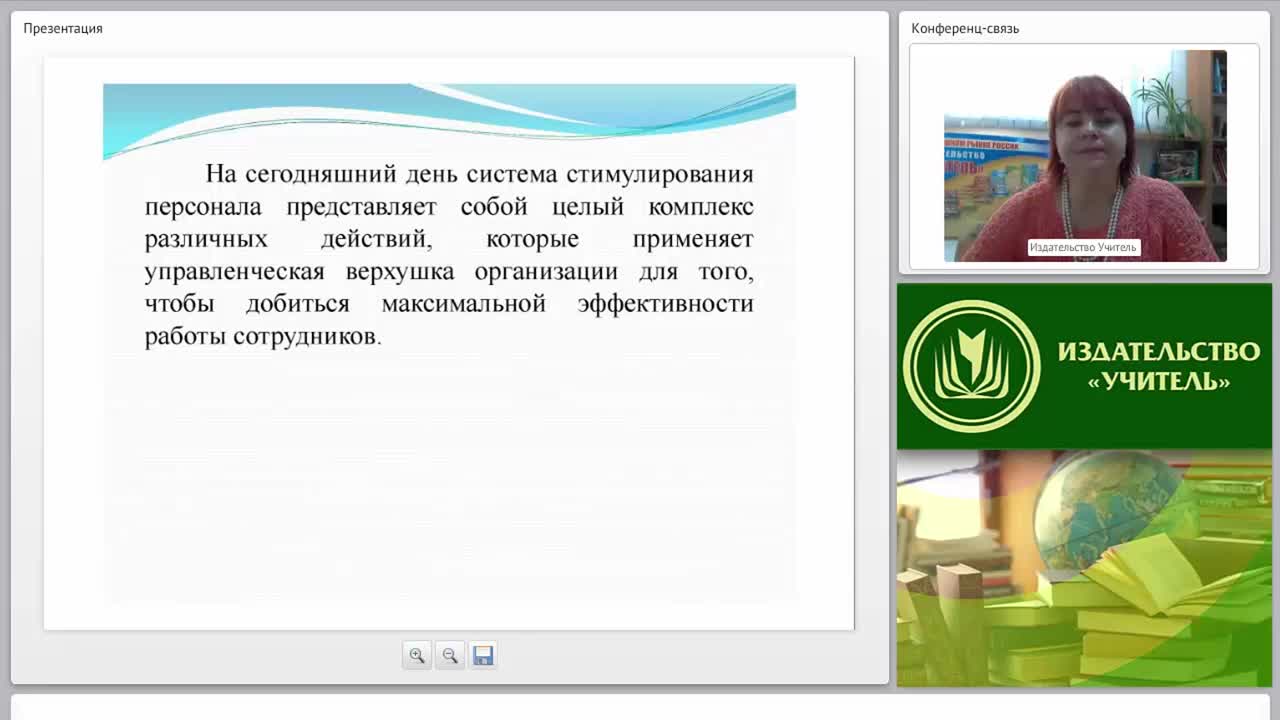Click the 'Конференц-связь' panel title
The height and width of the screenshot is (720, 1280).
pos(965,28)
